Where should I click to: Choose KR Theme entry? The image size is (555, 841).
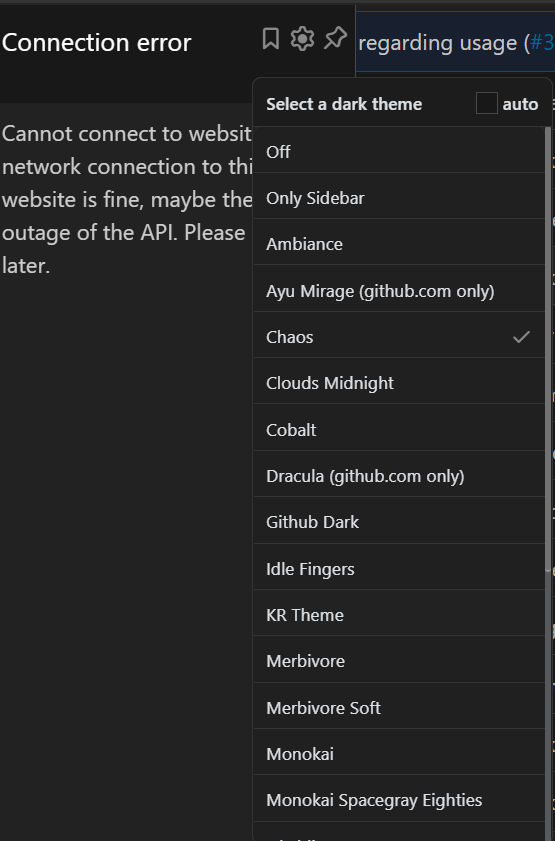tap(399, 615)
